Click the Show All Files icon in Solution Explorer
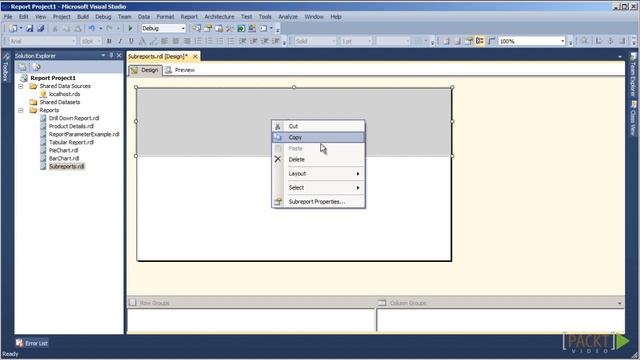 click(36, 67)
